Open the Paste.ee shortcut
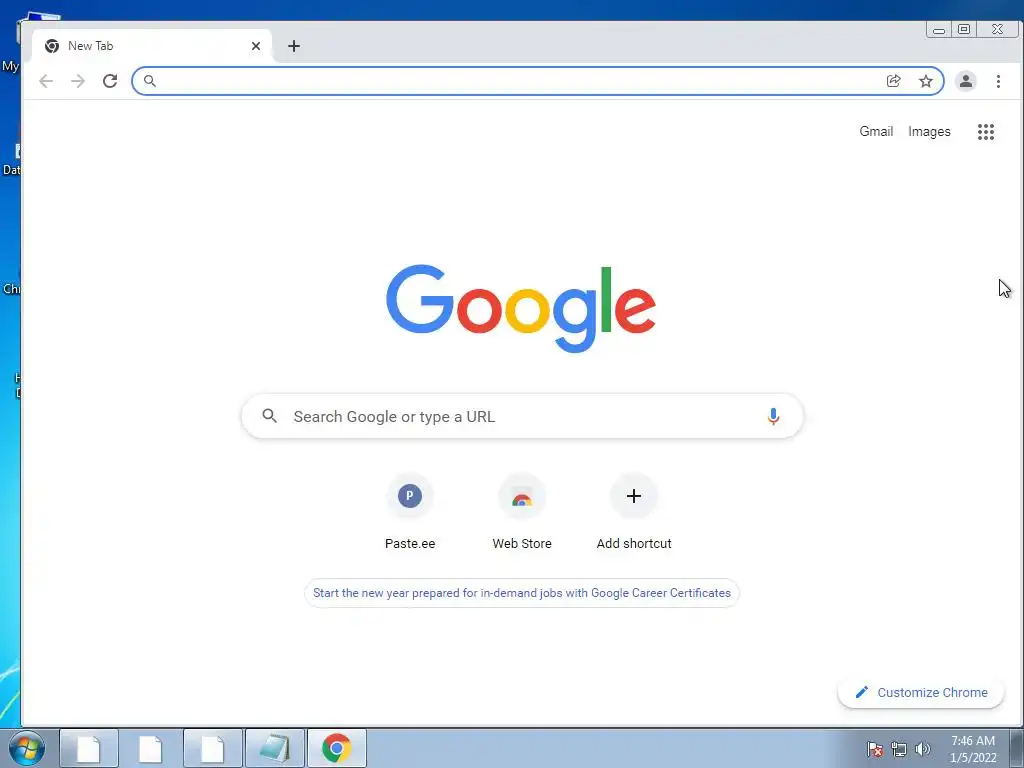Screen dimensions: 1024x768 (x=409, y=513)
